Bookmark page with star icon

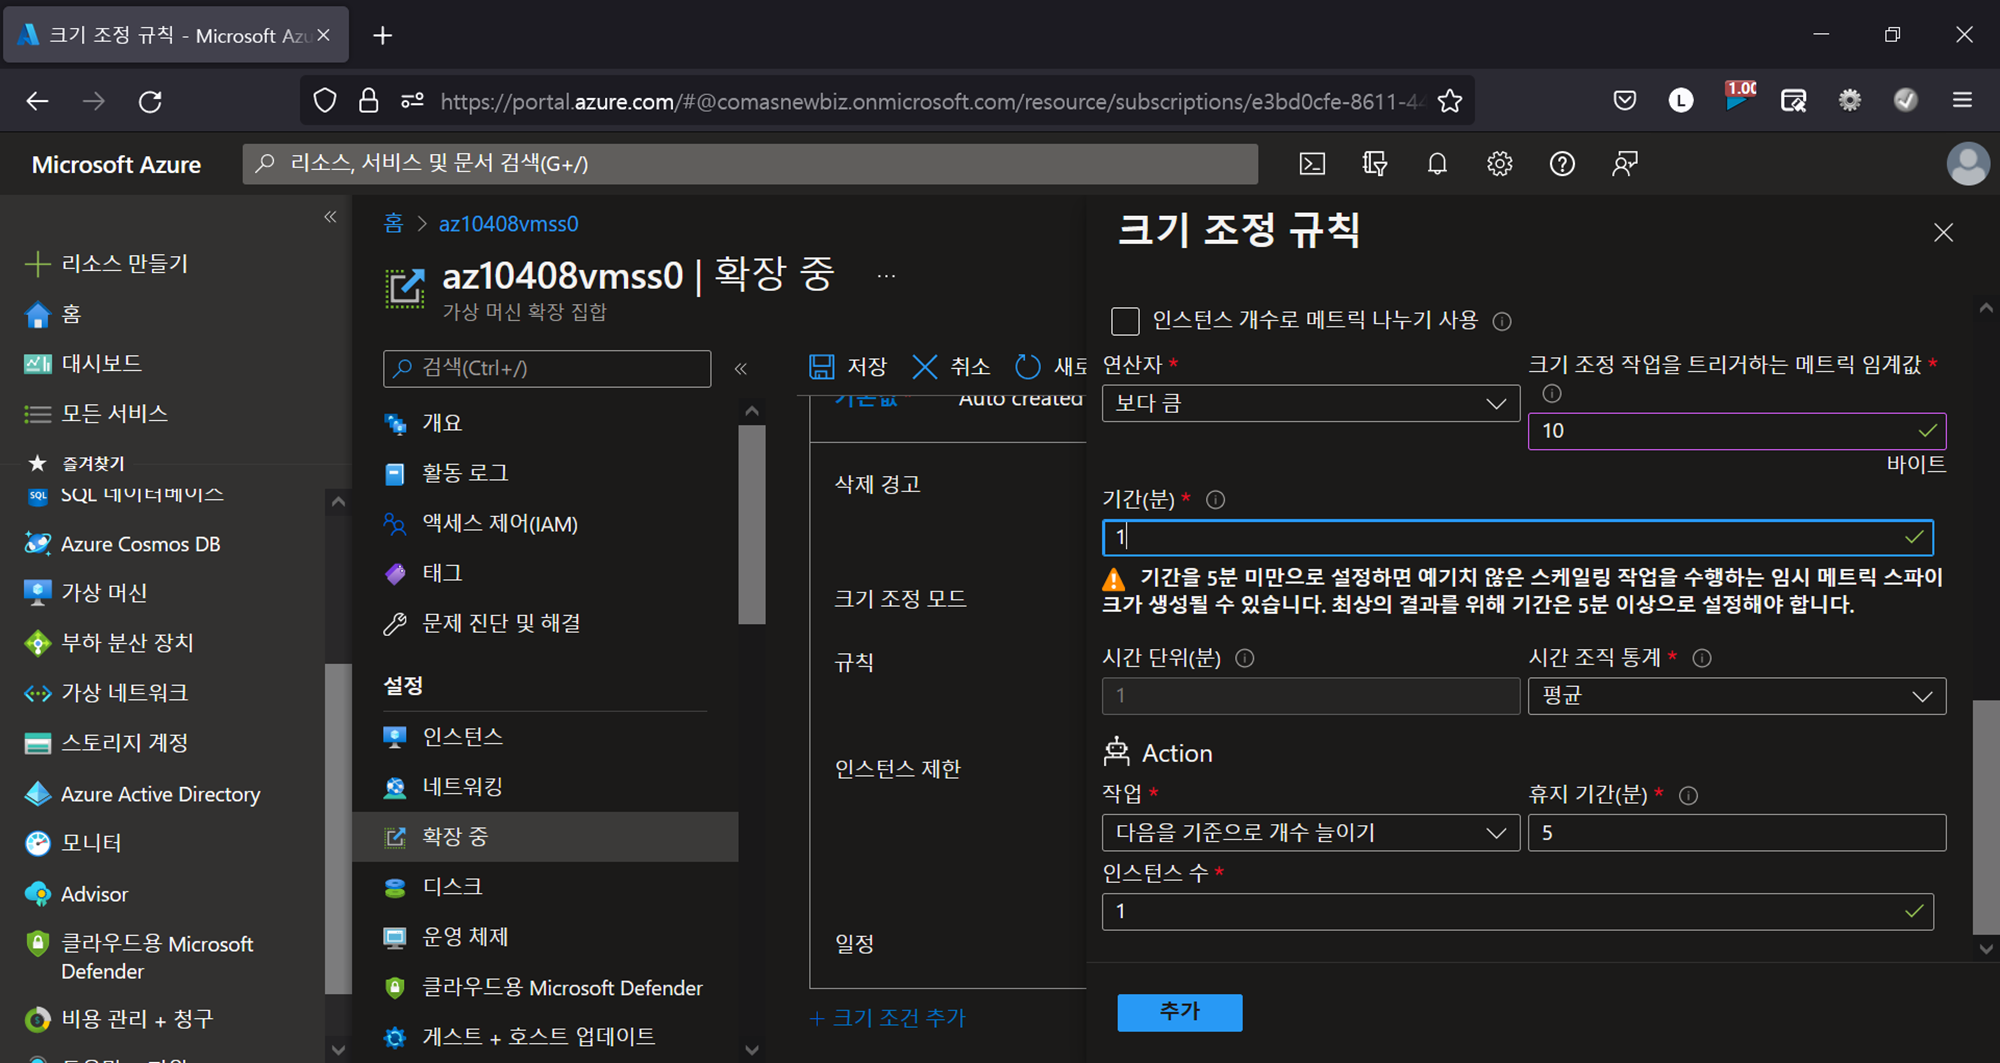1449,101
